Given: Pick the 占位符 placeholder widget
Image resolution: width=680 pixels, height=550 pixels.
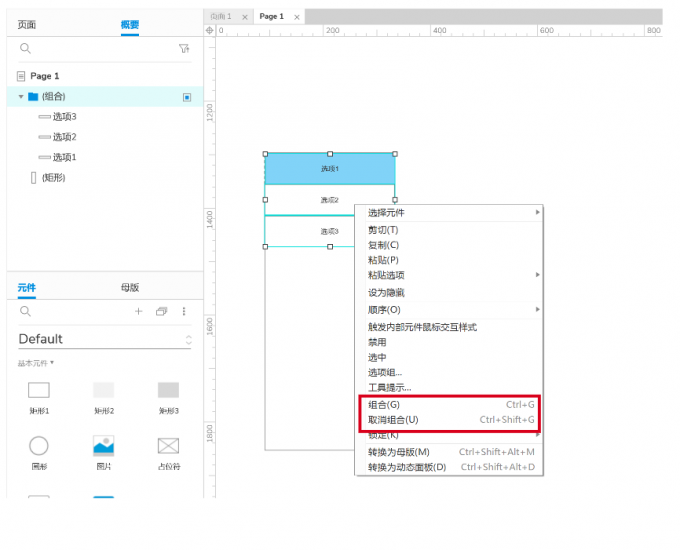Looking at the screenshot, I should pos(168,453).
